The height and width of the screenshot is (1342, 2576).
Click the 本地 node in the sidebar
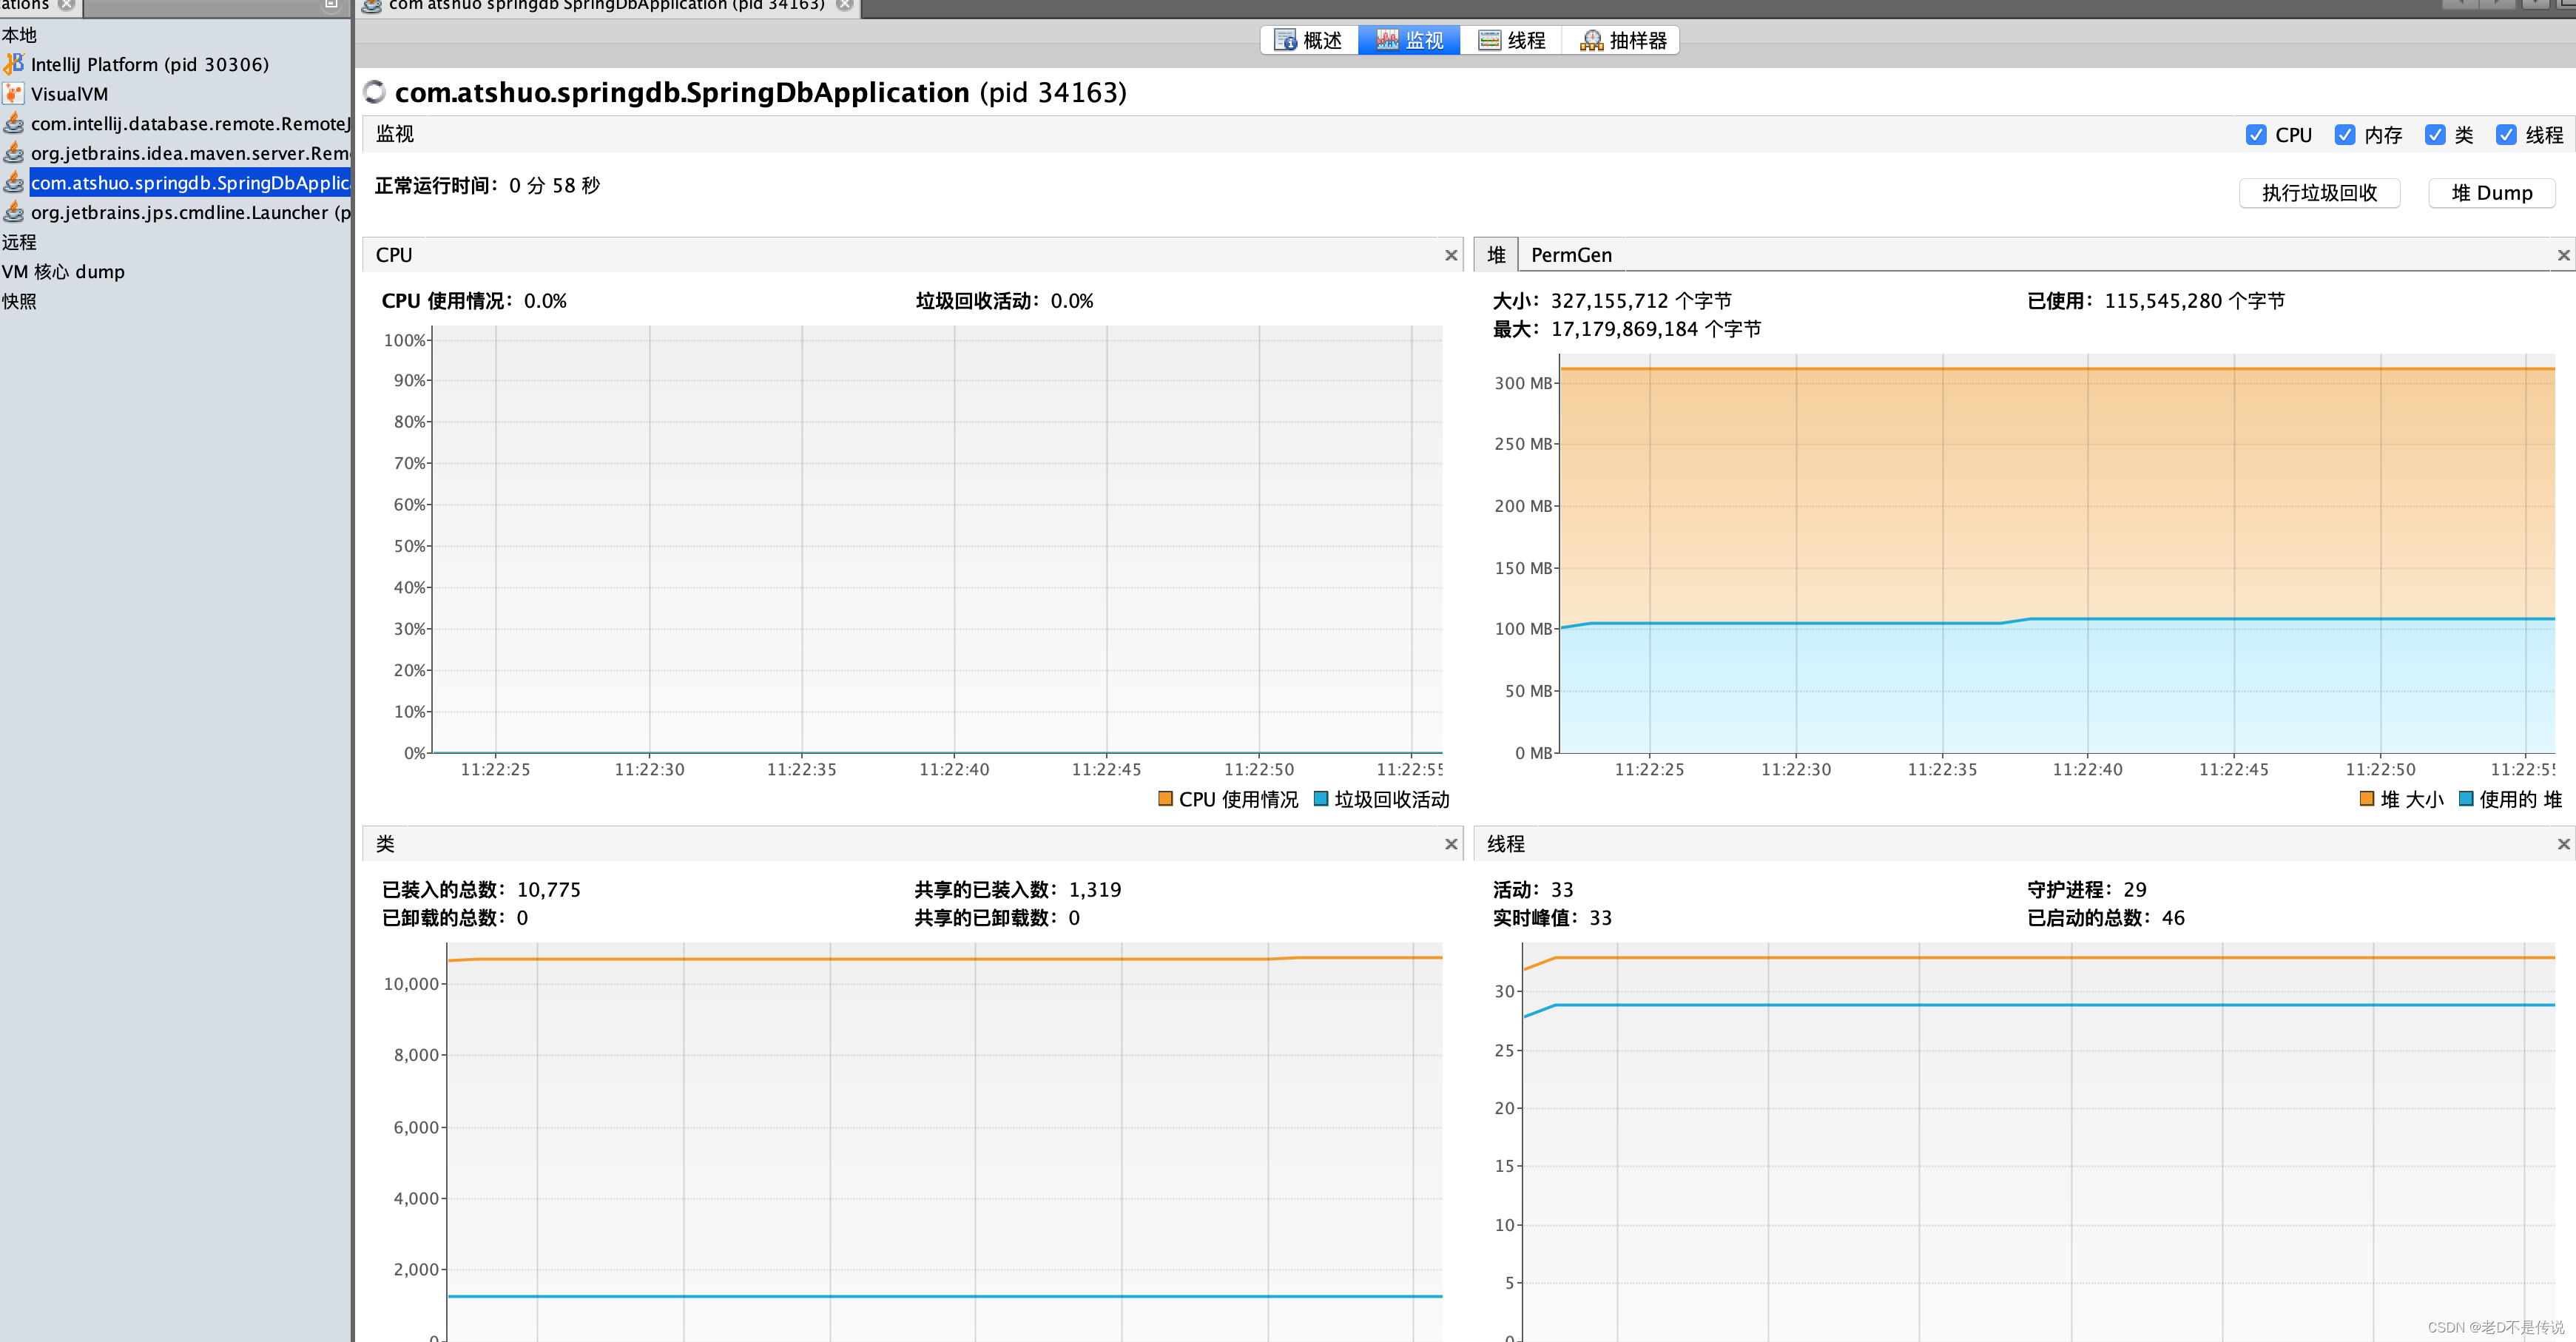pos(19,35)
